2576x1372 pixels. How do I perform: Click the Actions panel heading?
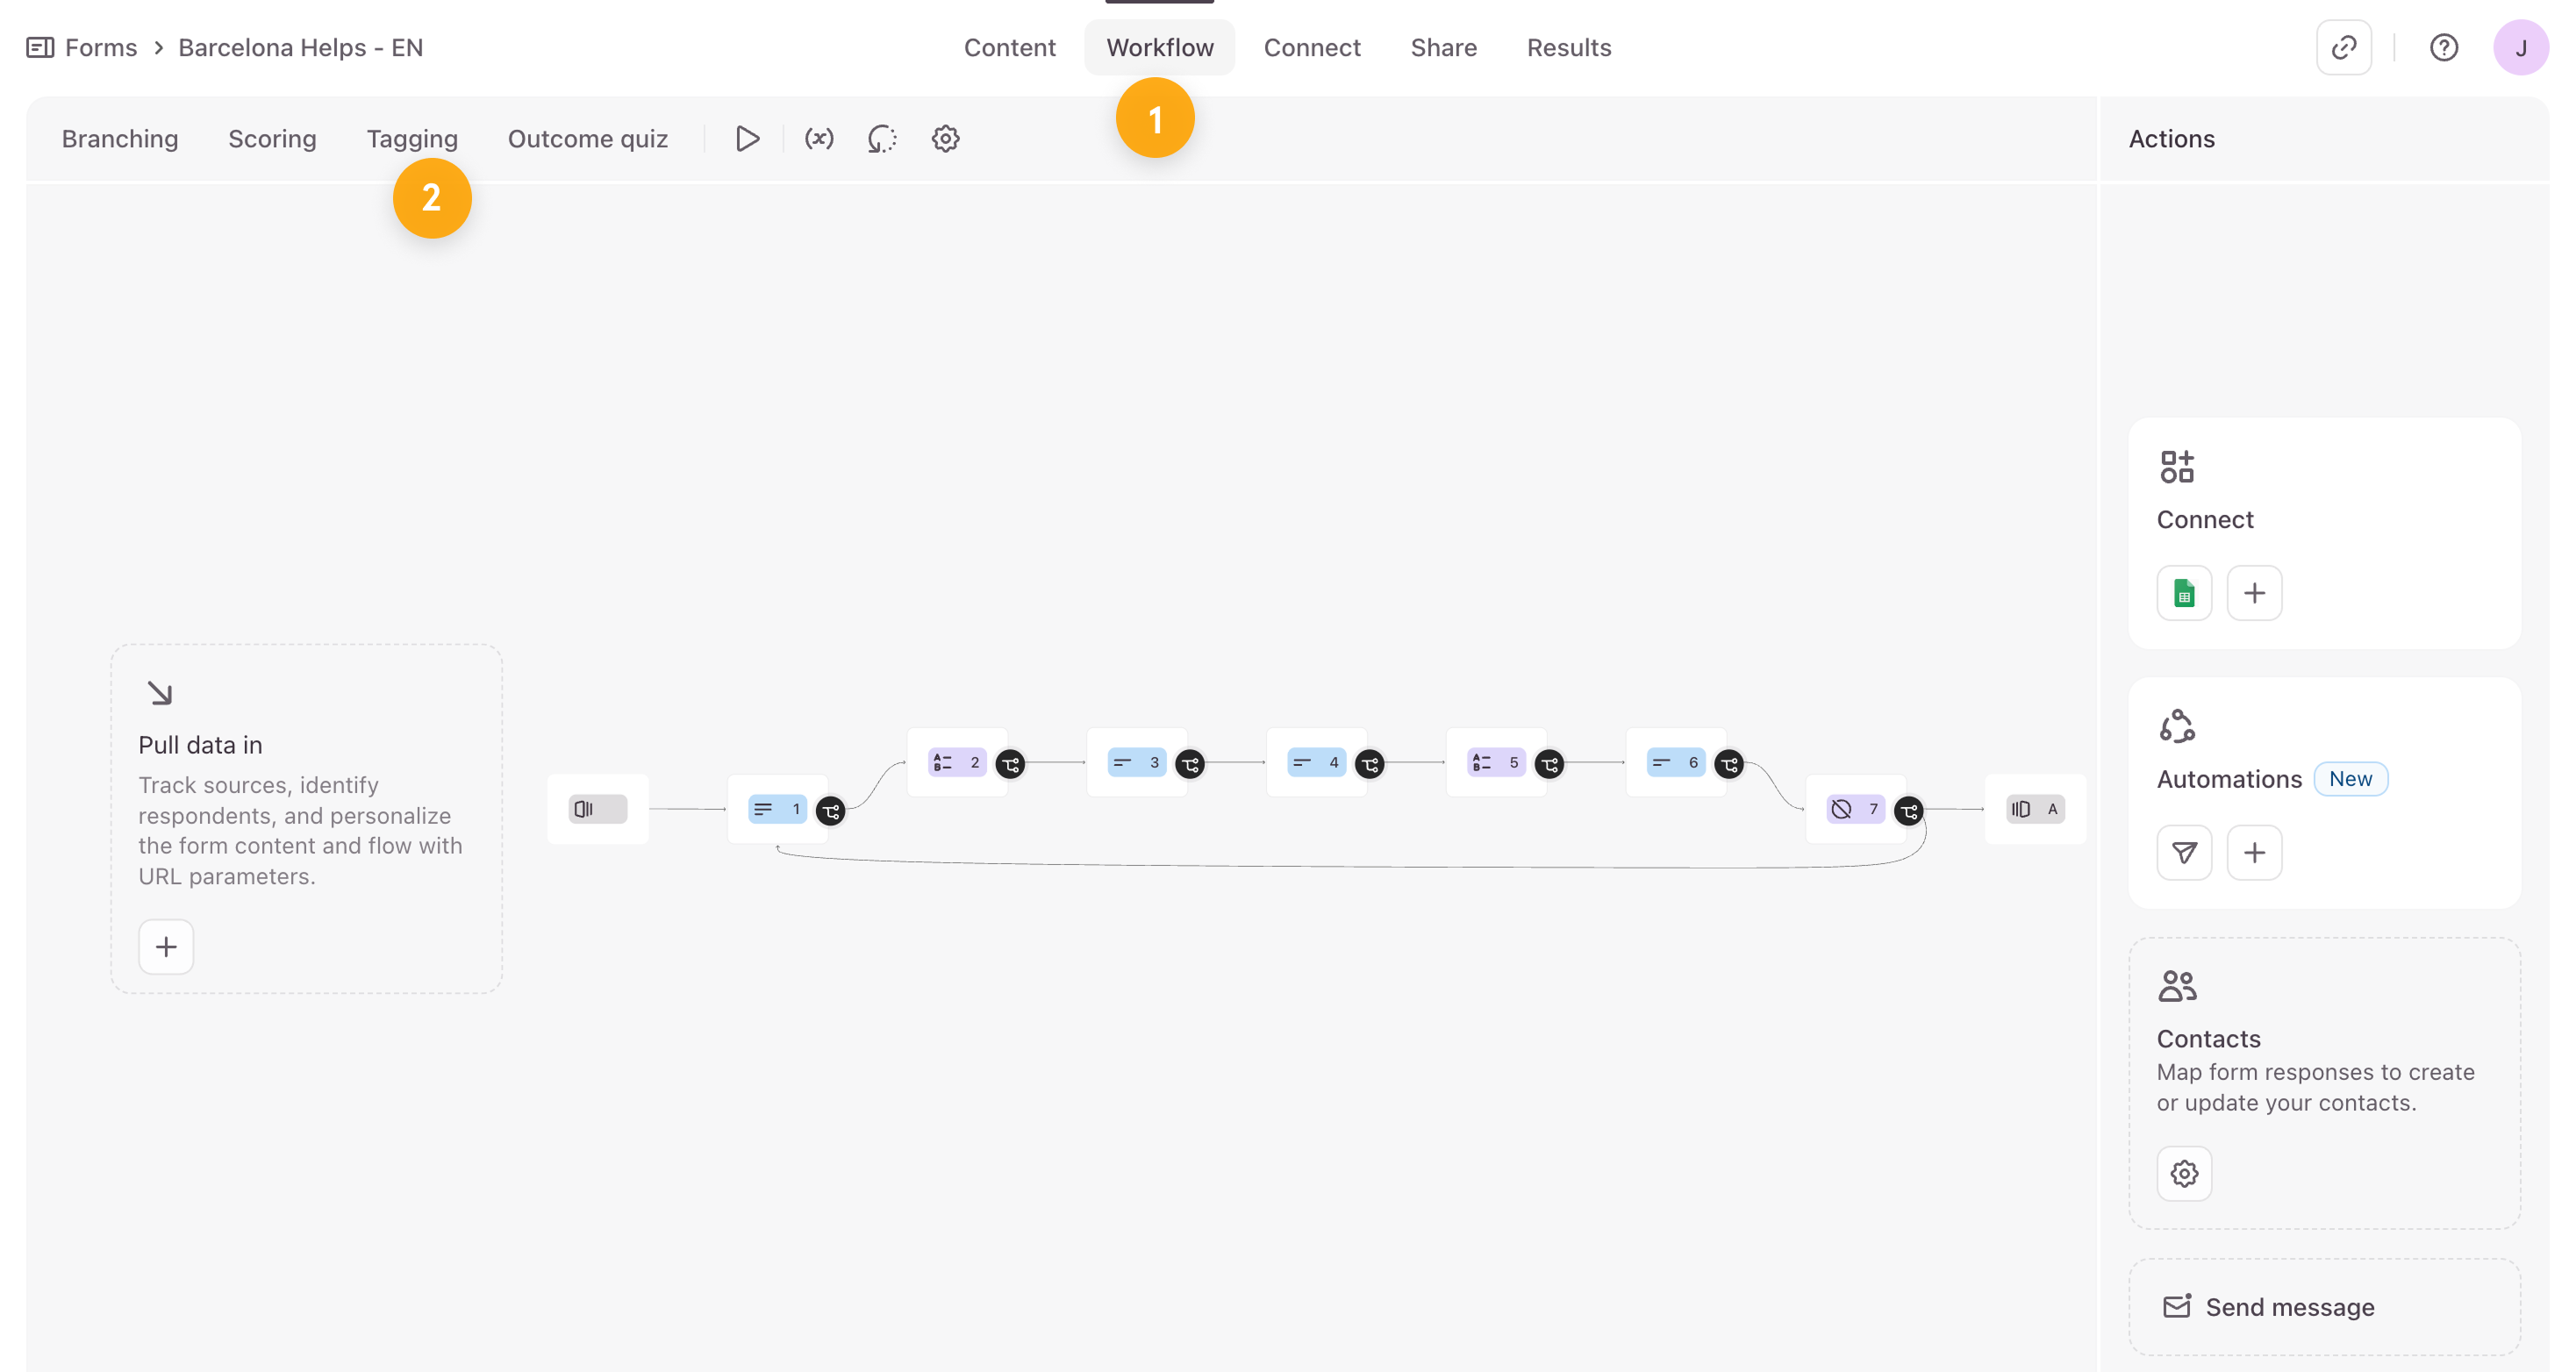(x=2171, y=138)
